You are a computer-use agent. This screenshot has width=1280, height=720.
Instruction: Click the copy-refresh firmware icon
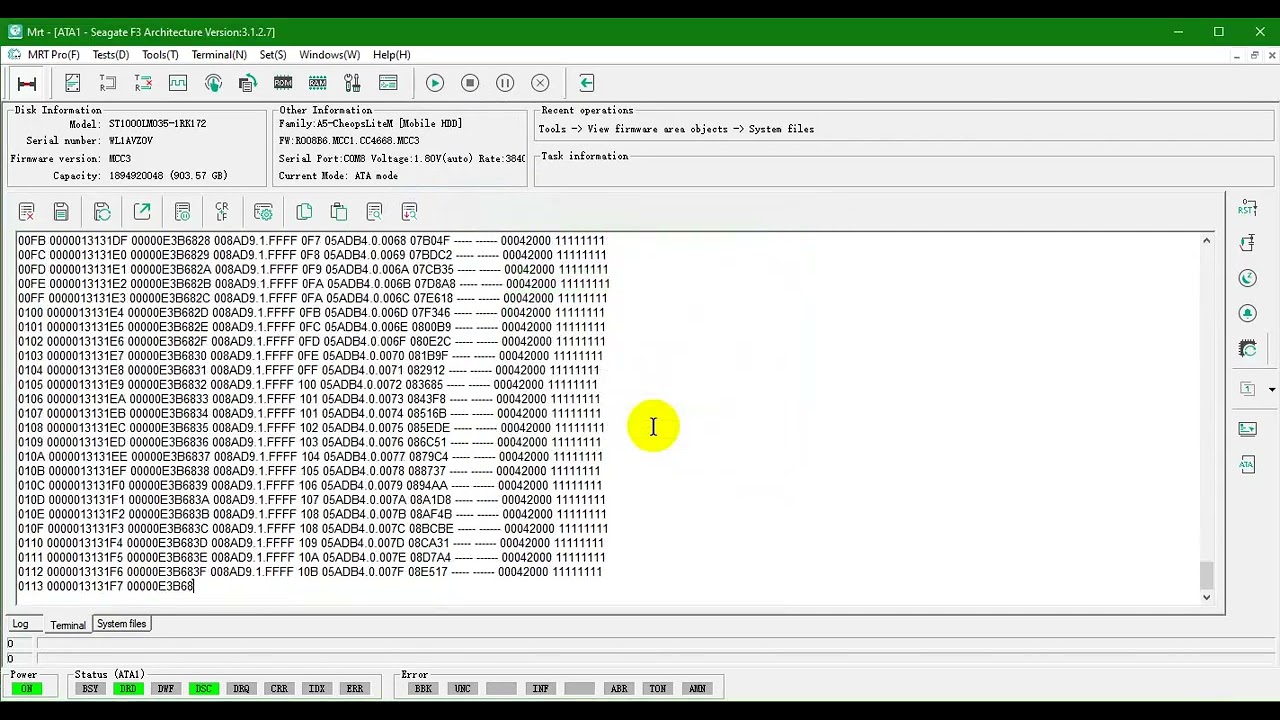point(248,83)
